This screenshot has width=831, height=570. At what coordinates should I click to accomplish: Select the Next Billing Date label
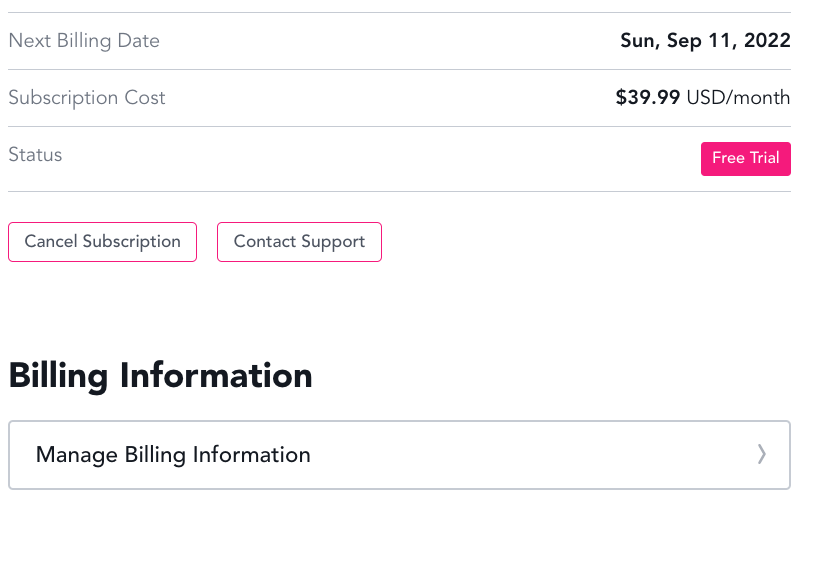pos(84,41)
